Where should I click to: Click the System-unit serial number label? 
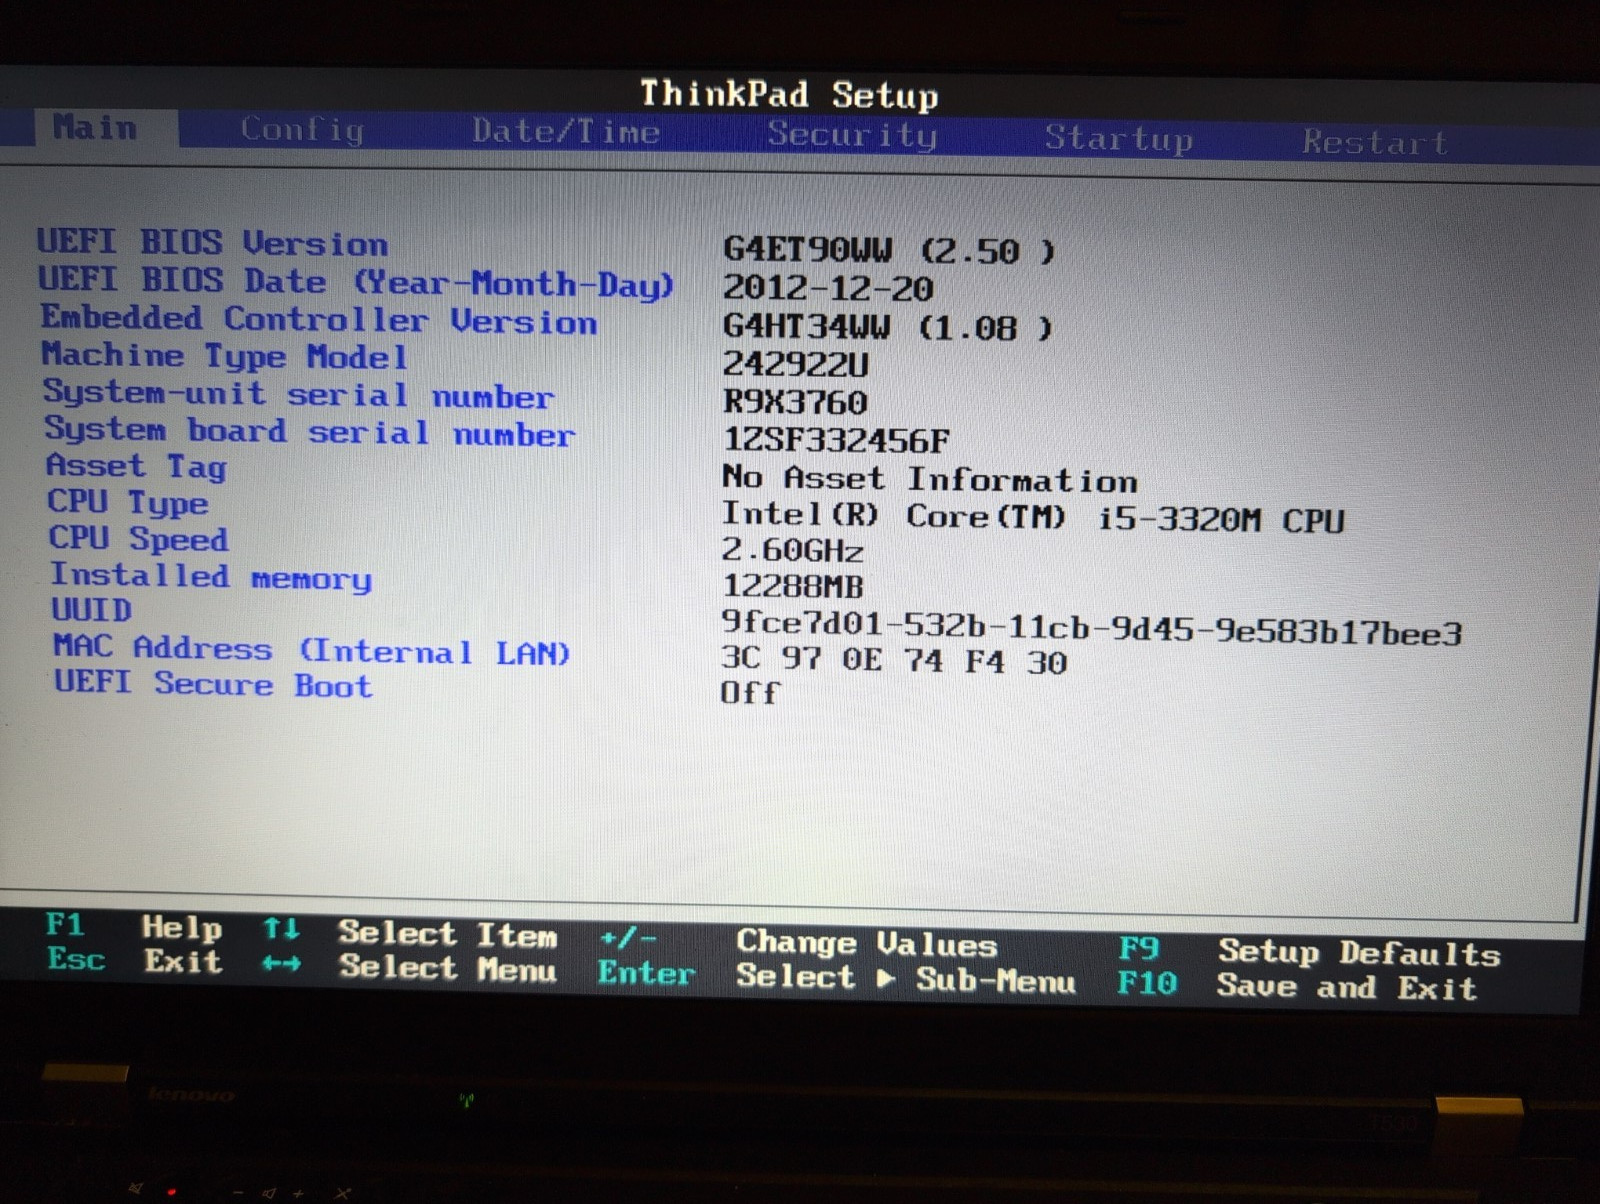[x=298, y=394]
